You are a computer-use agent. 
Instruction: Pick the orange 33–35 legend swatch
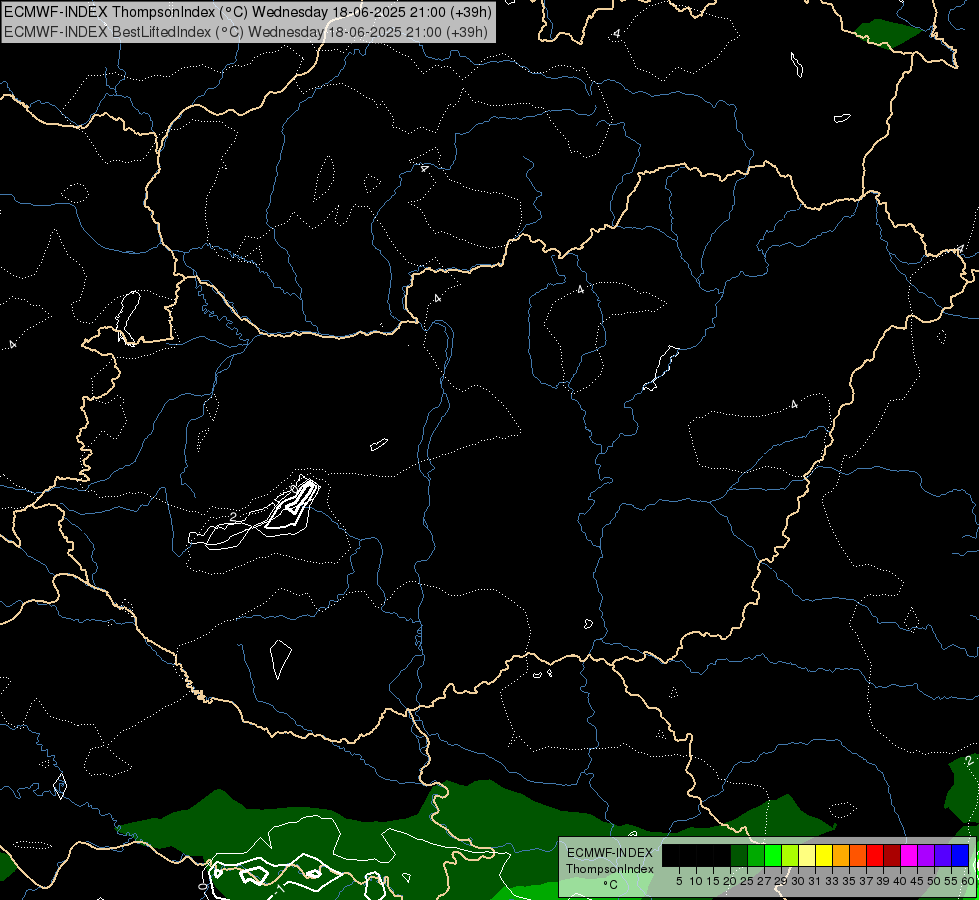click(841, 855)
